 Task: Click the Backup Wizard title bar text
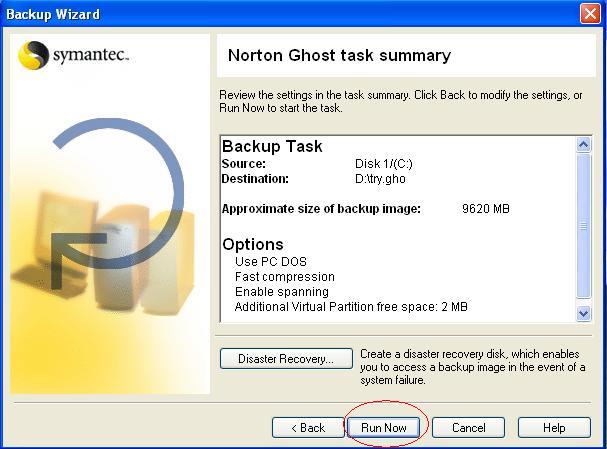click(53, 14)
